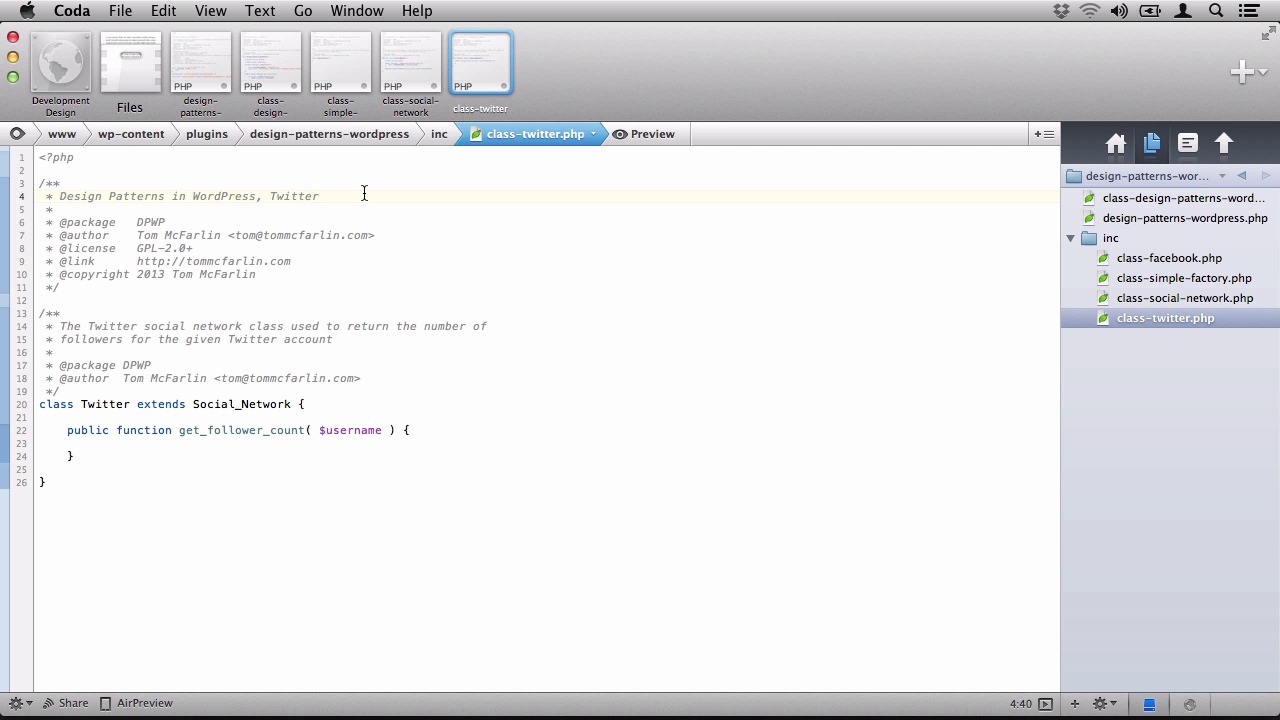
Task: Click the sidebar add plus button
Action: coord(1075,704)
